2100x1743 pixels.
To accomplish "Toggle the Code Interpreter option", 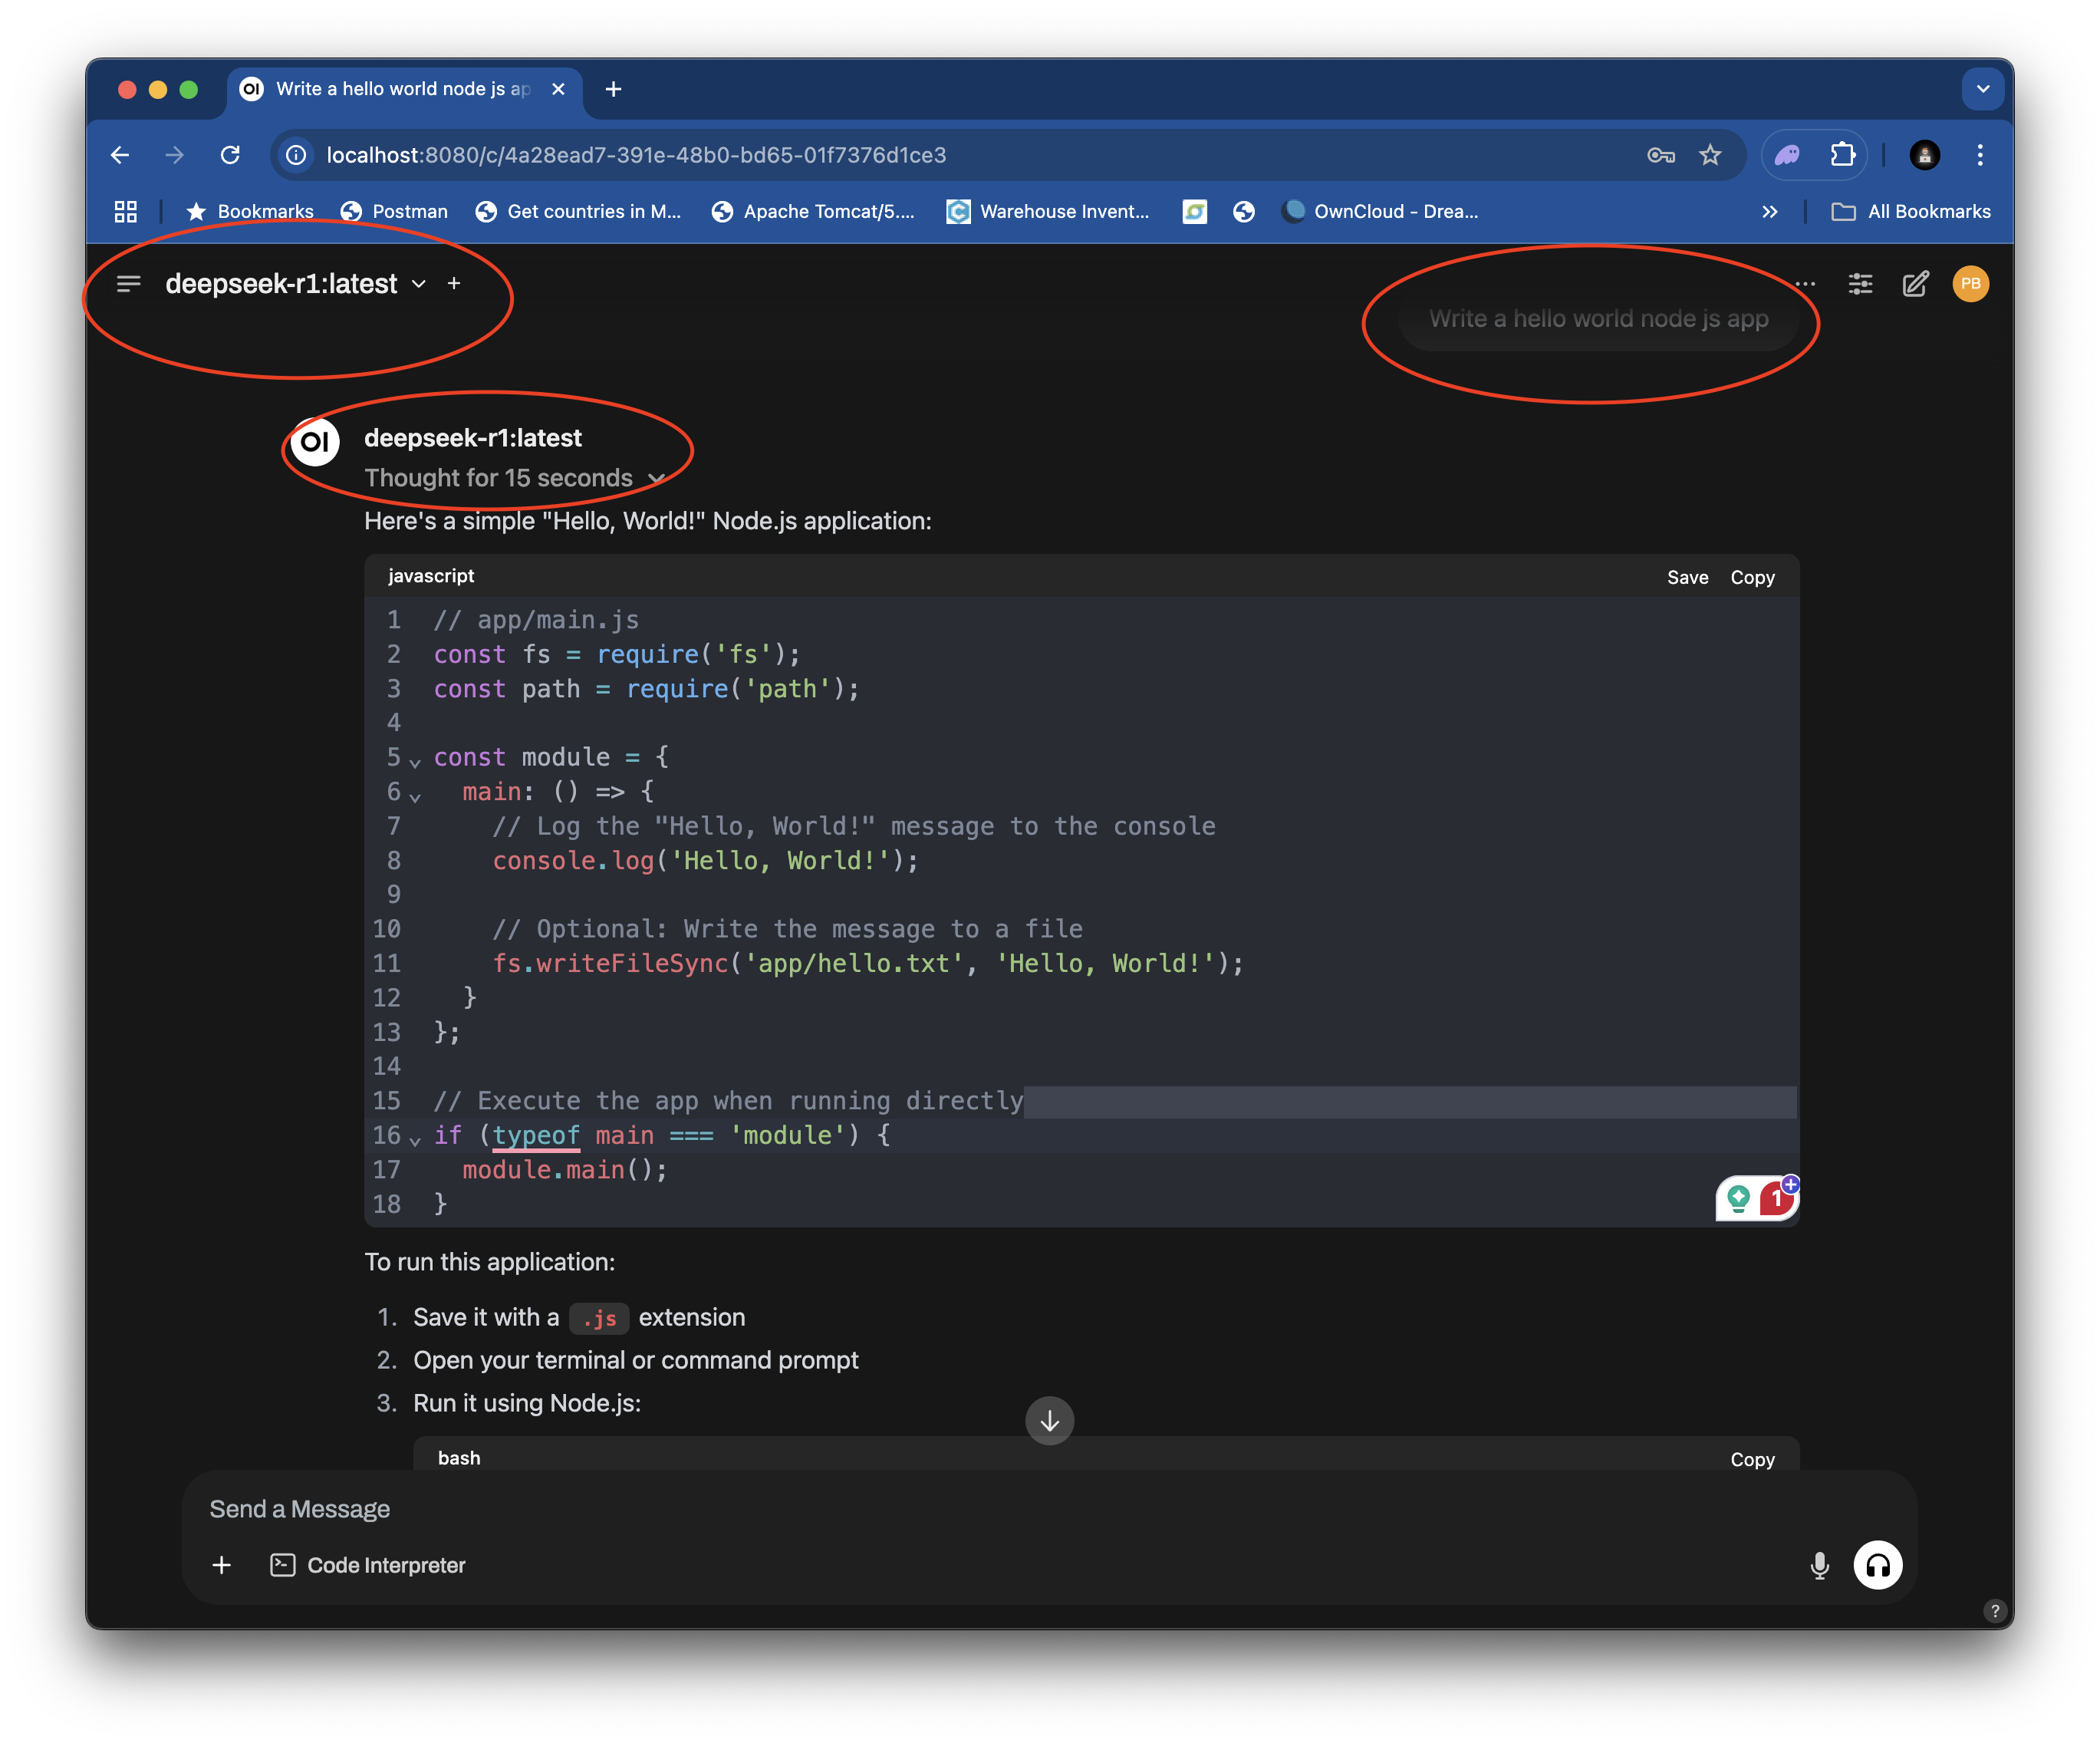I will [367, 1565].
